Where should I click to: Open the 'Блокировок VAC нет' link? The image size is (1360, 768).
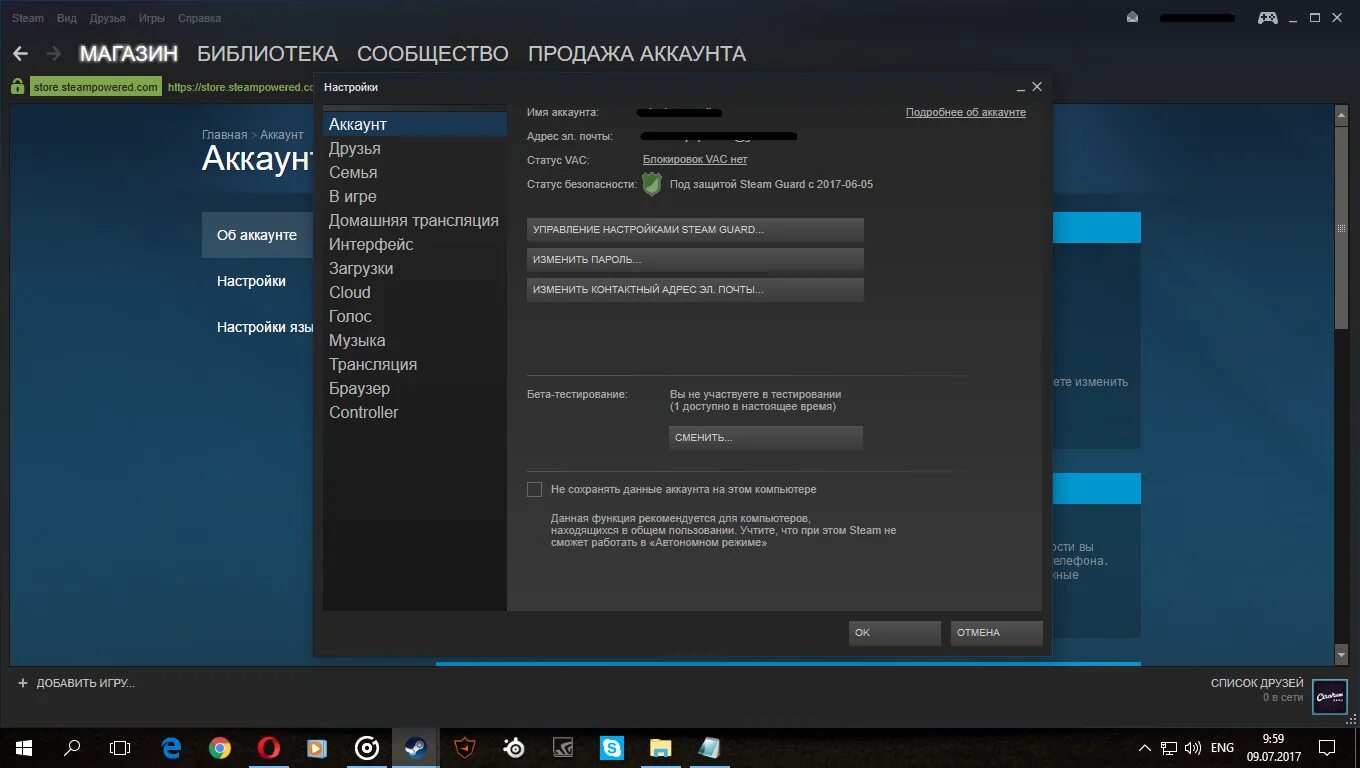(695, 159)
